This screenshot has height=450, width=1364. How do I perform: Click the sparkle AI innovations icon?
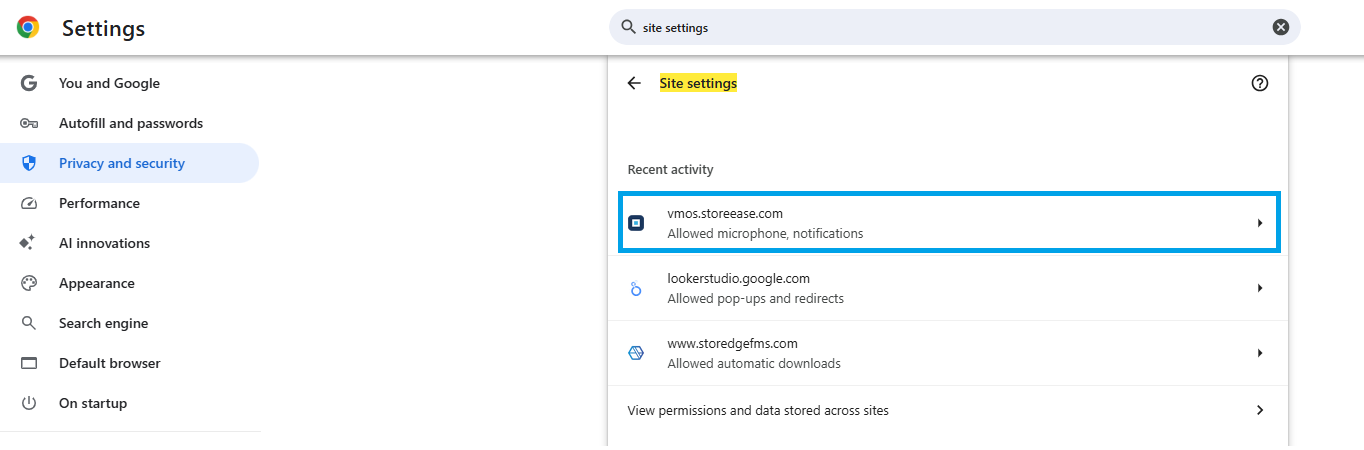[29, 243]
